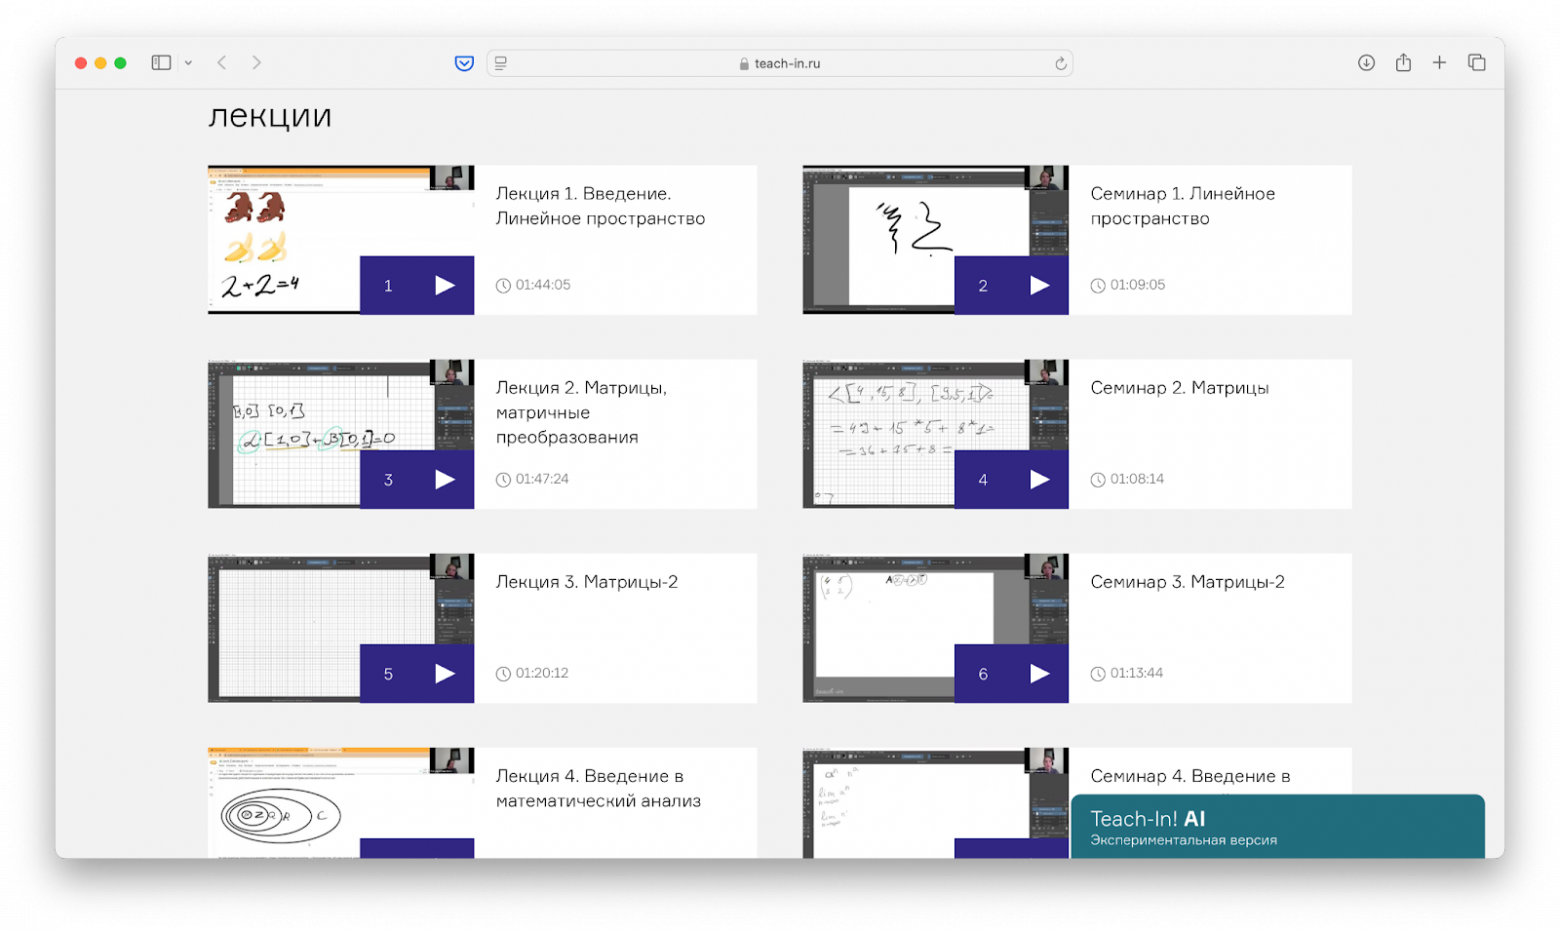Reload the page with refresh icon
Image resolution: width=1560 pixels, height=931 pixels.
(1060, 63)
